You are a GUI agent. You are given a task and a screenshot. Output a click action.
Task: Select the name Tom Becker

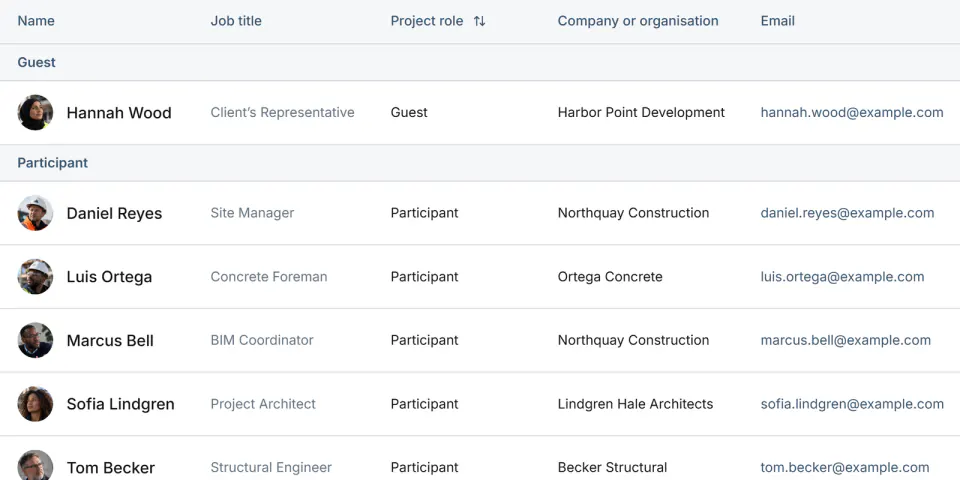[x=111, y=468]
